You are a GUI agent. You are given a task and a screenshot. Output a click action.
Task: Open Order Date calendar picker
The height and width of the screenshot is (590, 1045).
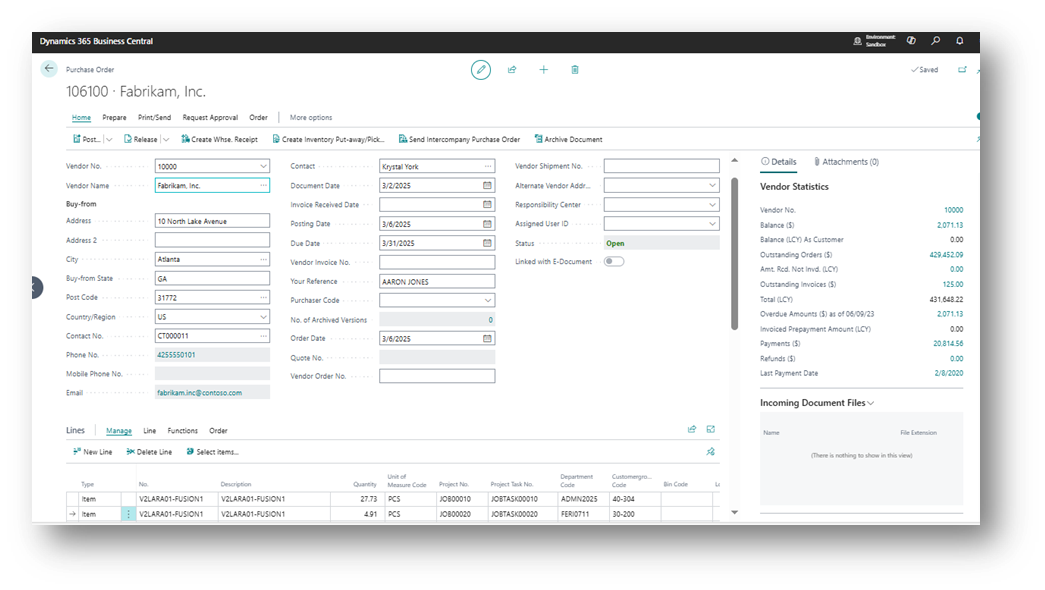pyautogui.click(x=487, y=339)
